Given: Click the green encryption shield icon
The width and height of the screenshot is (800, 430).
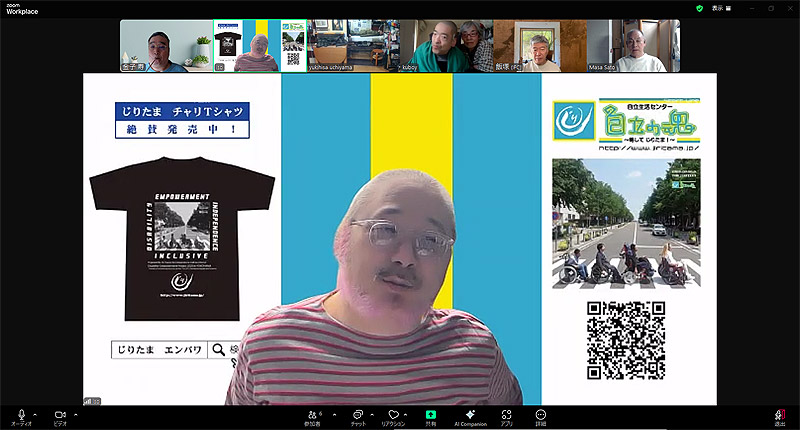Looking at the screenshot, I should coord(699,8).
